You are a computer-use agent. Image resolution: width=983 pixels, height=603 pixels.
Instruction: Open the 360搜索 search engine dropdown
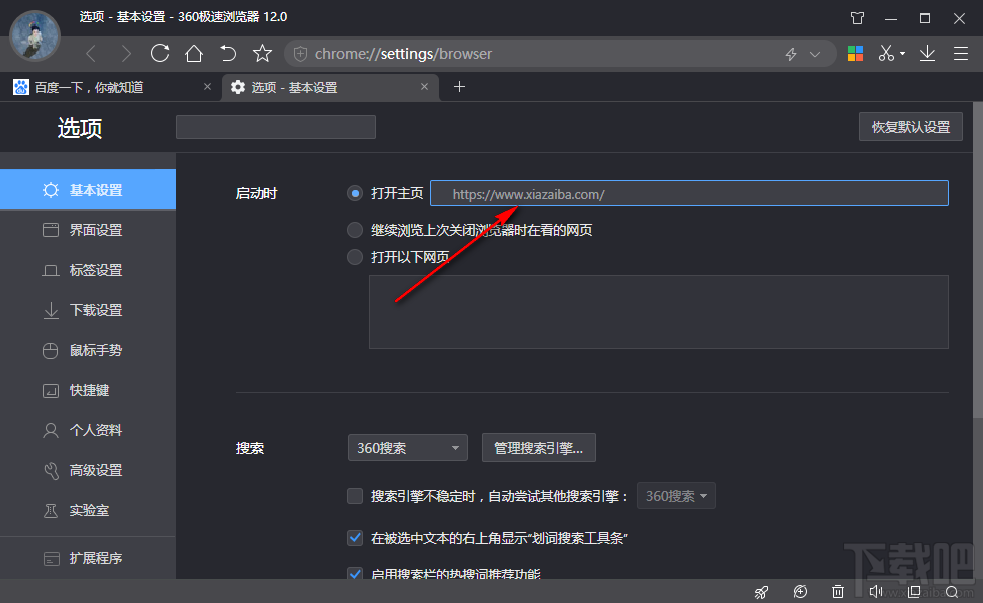[x=407, y=448]
